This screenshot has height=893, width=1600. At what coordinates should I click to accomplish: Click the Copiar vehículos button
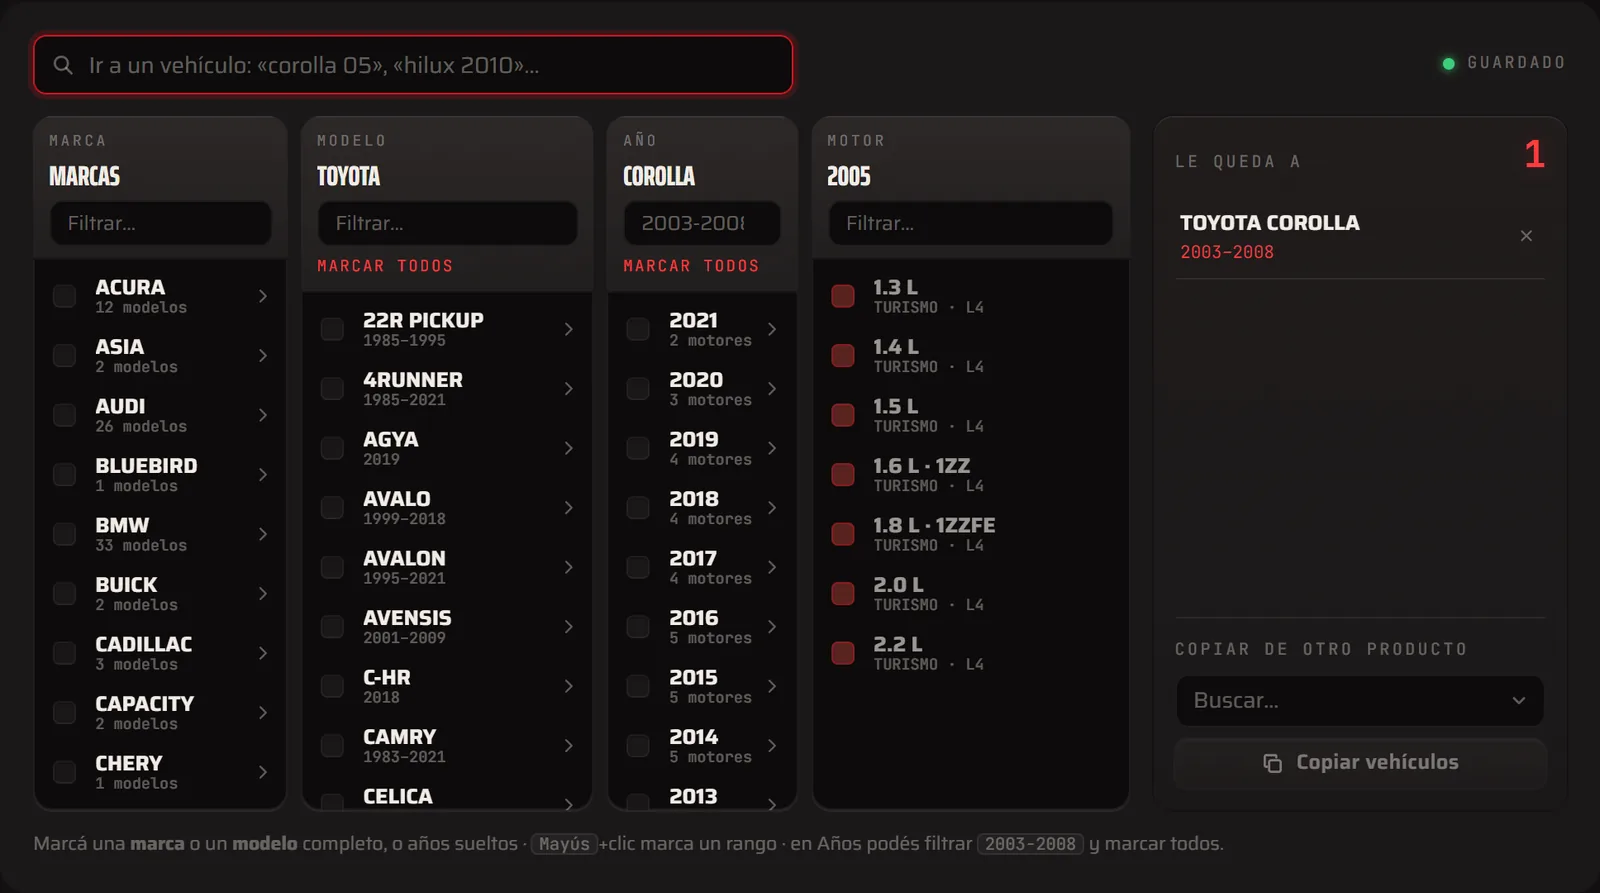coord(1360,763)
